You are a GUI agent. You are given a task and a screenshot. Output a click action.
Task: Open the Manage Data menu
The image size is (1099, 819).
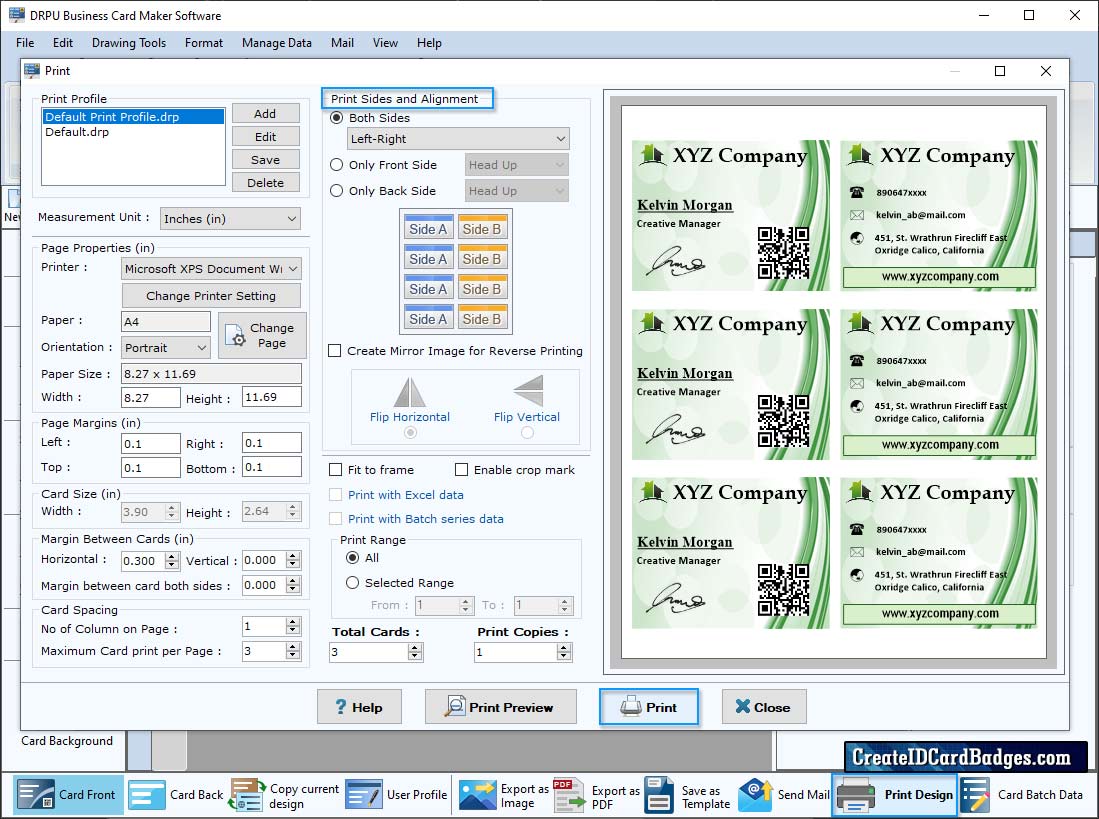pos(277,43)
